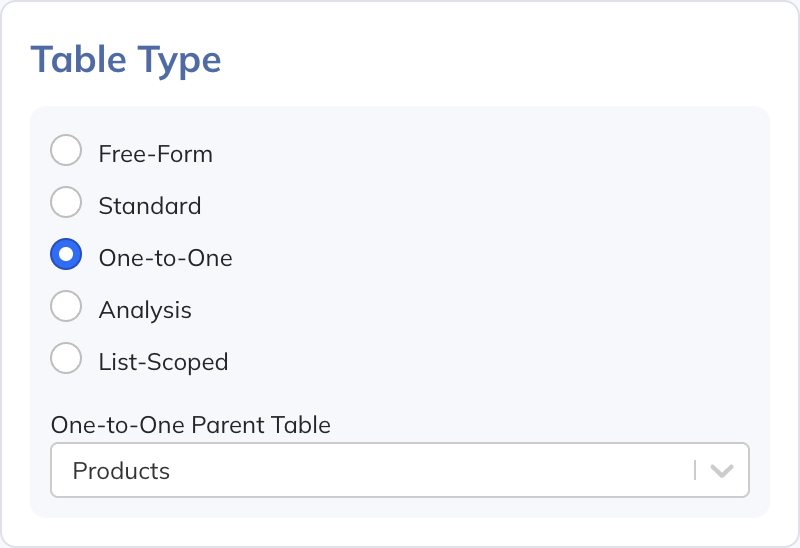Click the "Standard" label text
The image size is (800, 548).
pos(149,206)
